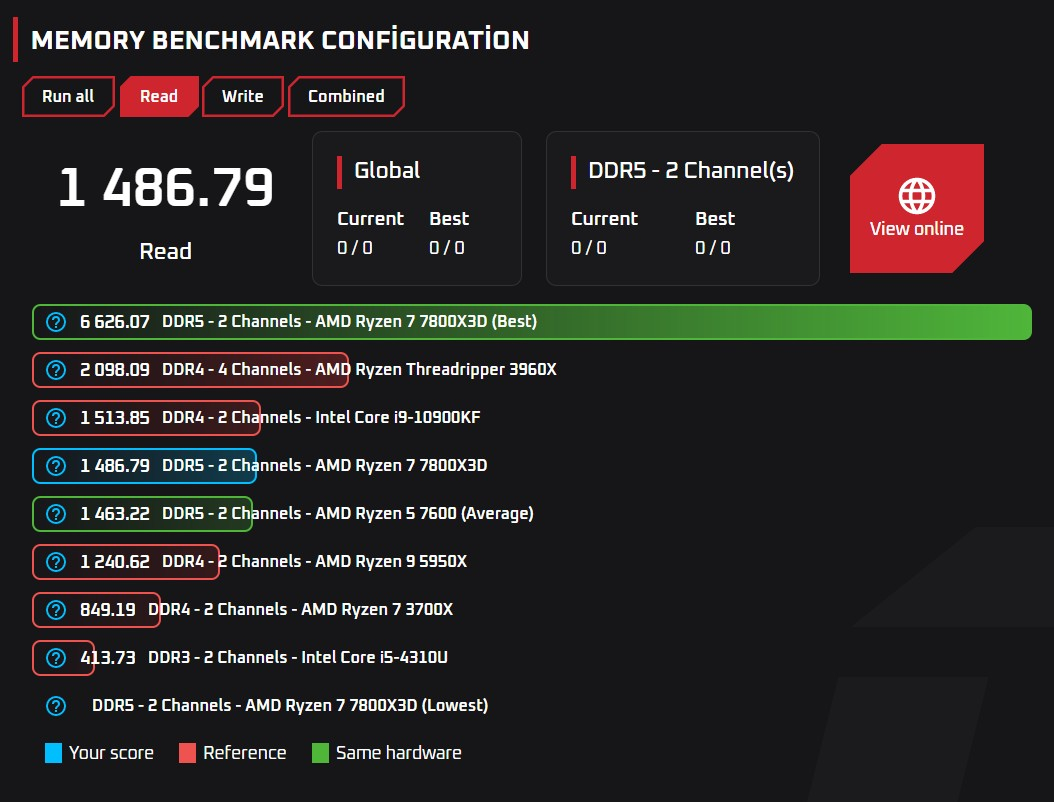
Task: Click the View online button label
Action: tap(916, 229)
